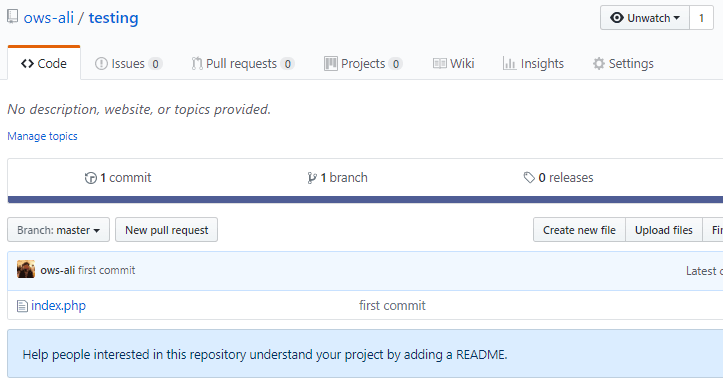The width and height of the screenshot is (723, 384).
Task: Open the 0 releases link
Action: tap(558, 177)
